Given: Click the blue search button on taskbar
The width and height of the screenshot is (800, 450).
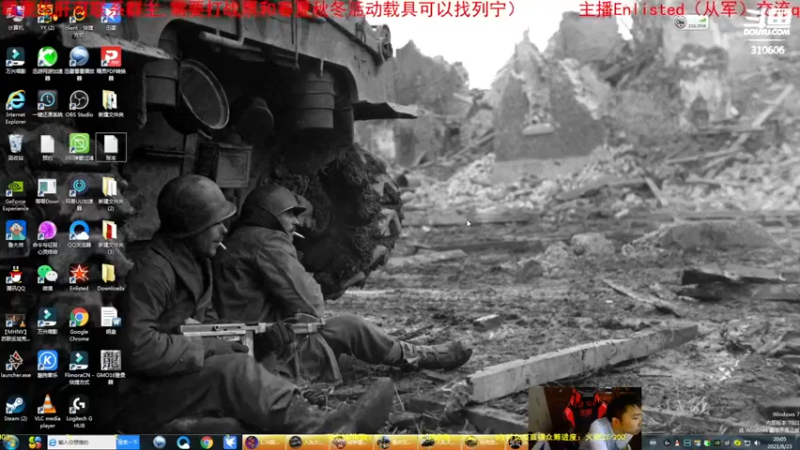Looking at the screenshot, I should (128, 442).
